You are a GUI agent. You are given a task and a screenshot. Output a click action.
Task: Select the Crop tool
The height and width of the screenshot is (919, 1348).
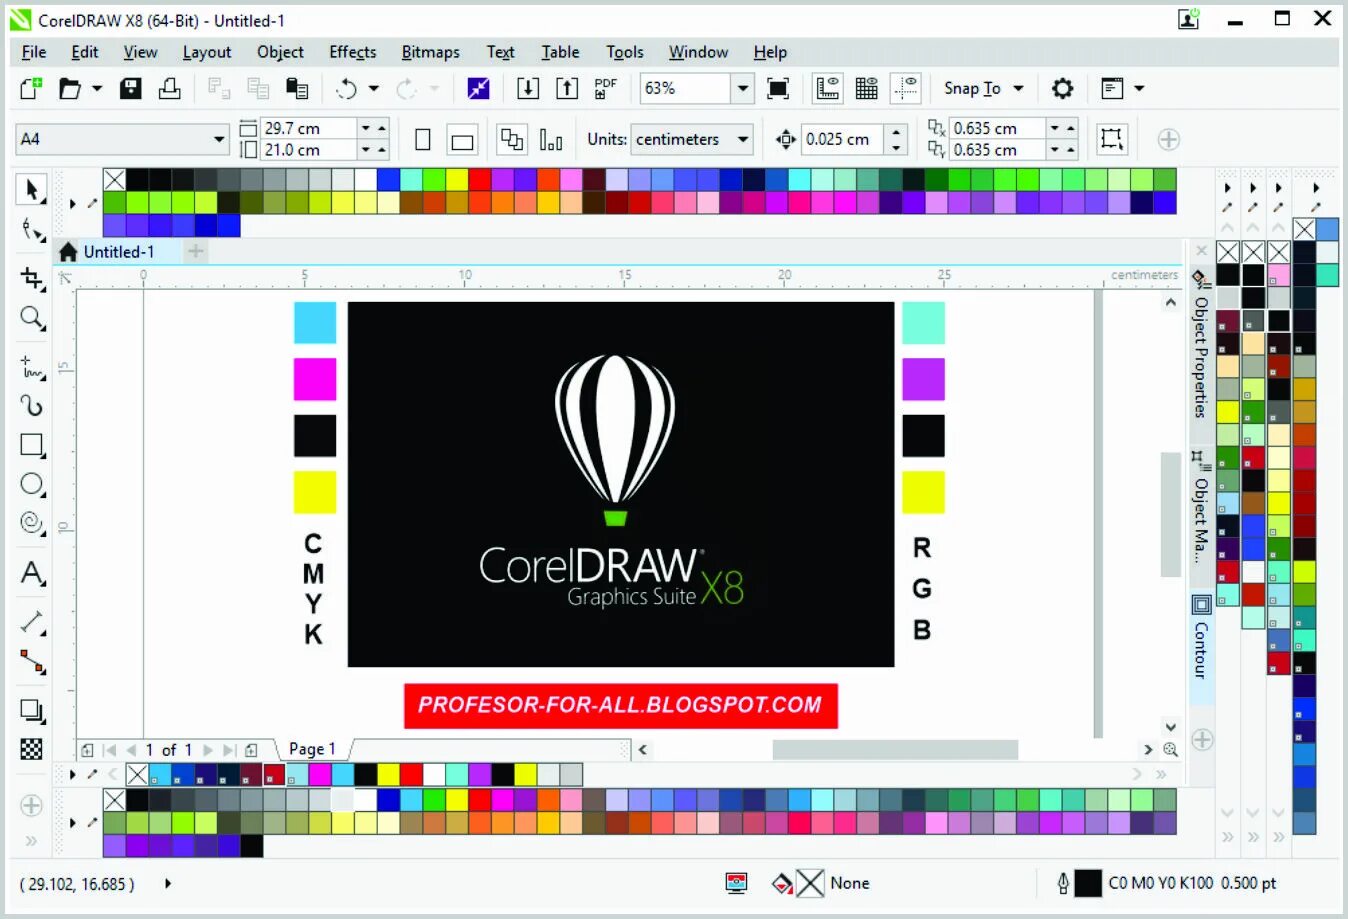point(32,278)
